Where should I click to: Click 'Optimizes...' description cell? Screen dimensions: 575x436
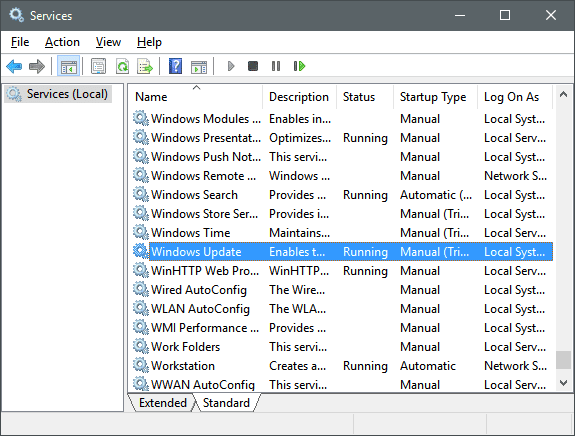pyautogui.click(x=300, y=138)
